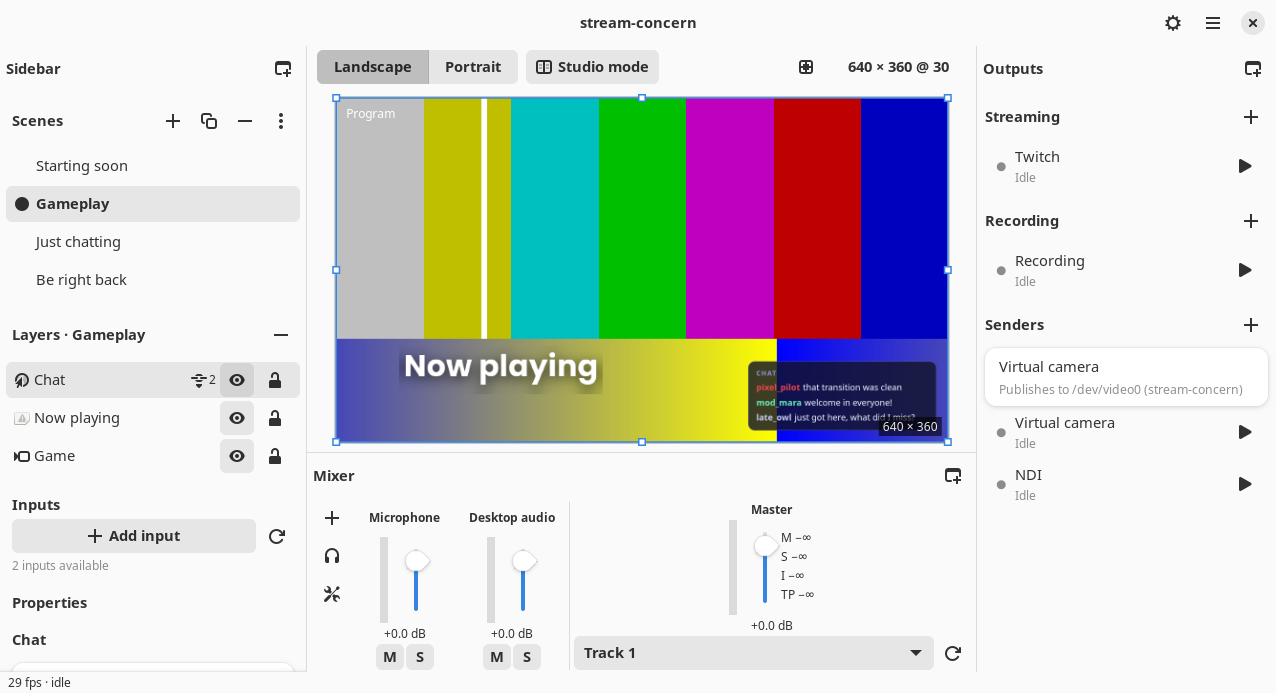1276x693 pixels.
Task: Refresh the inputs list
Action: point(277,536)
